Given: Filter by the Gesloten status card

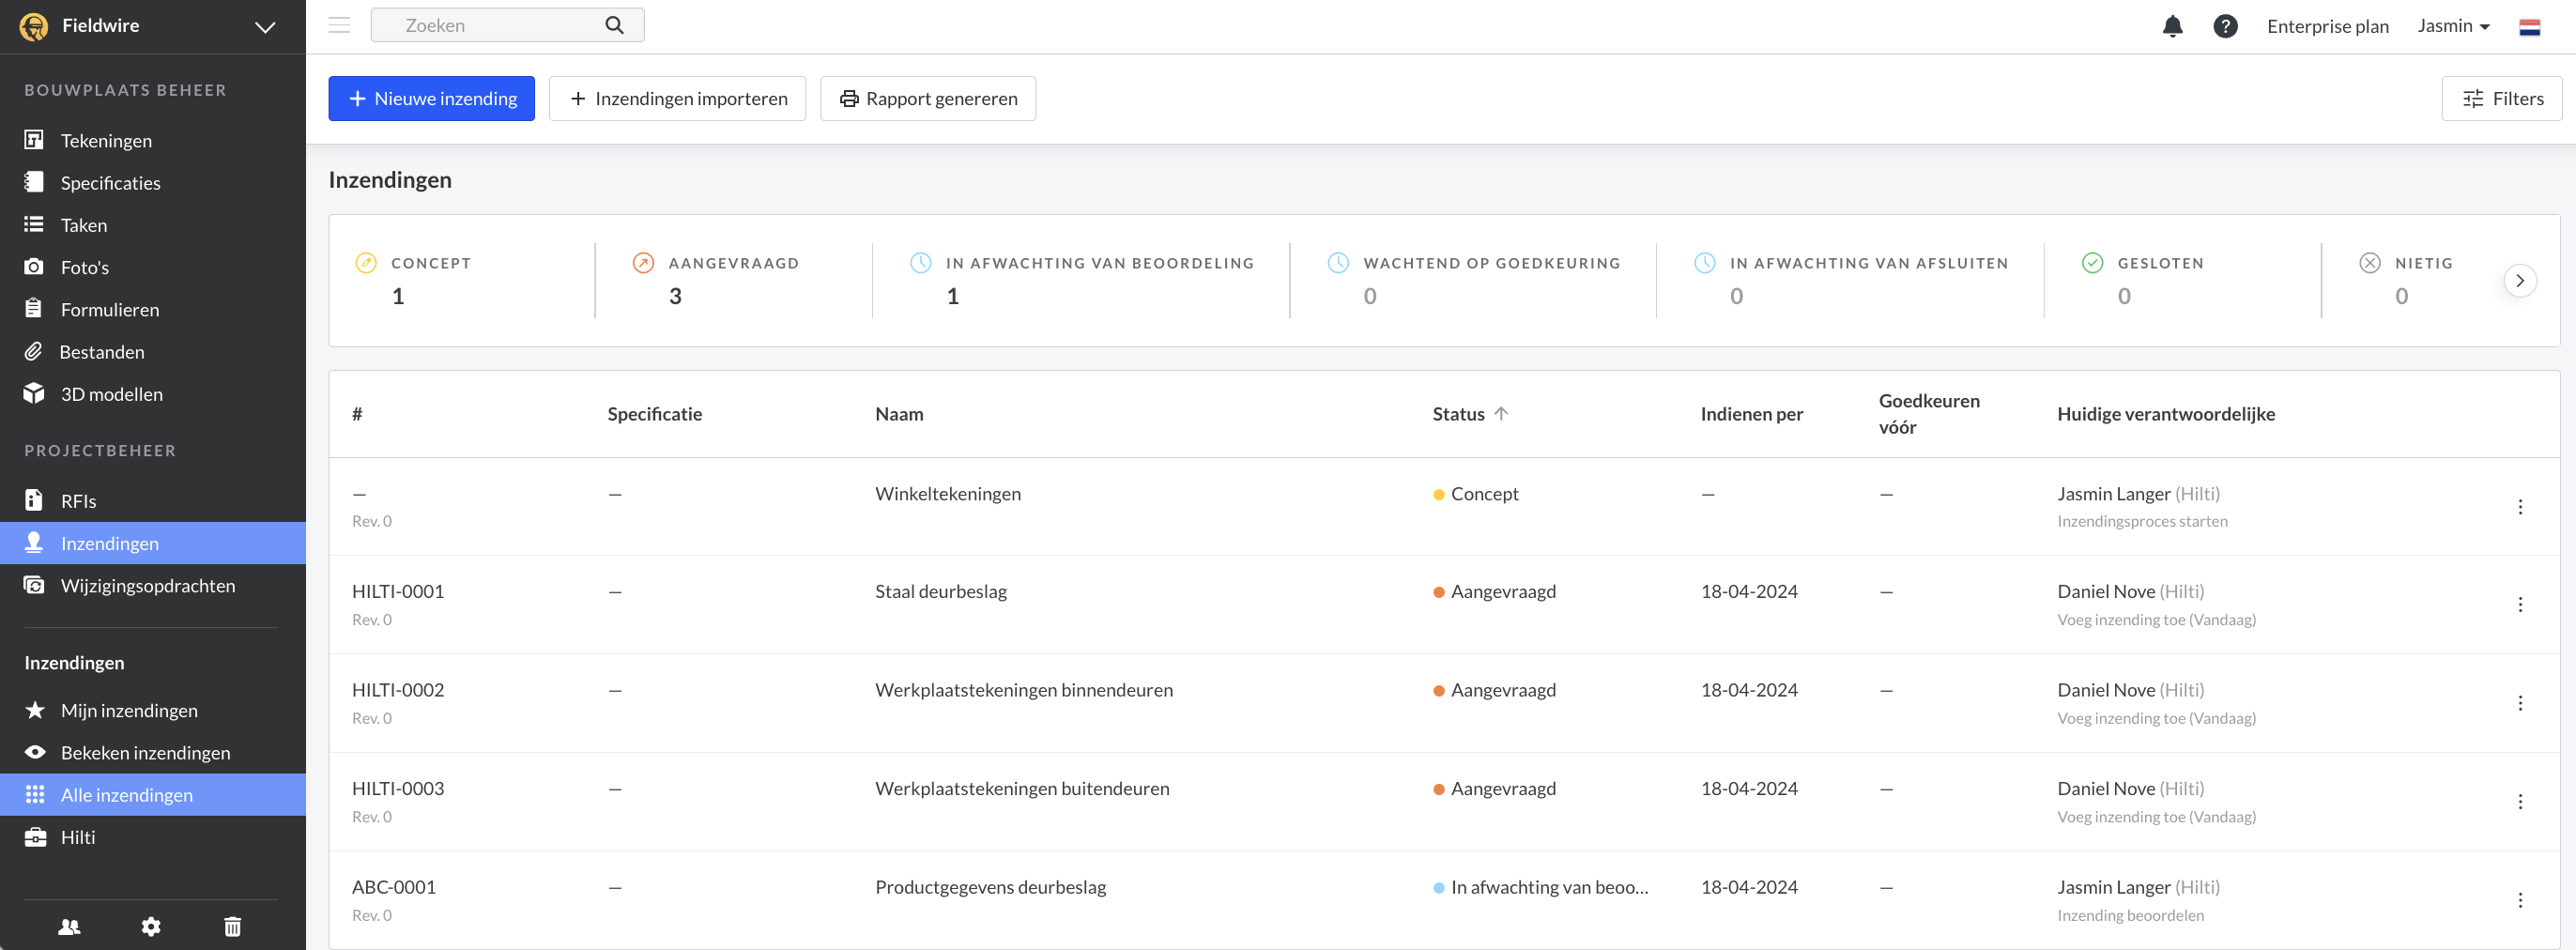Looking at the screenshot, I should pyautogui.click(x=2183, y=280).
